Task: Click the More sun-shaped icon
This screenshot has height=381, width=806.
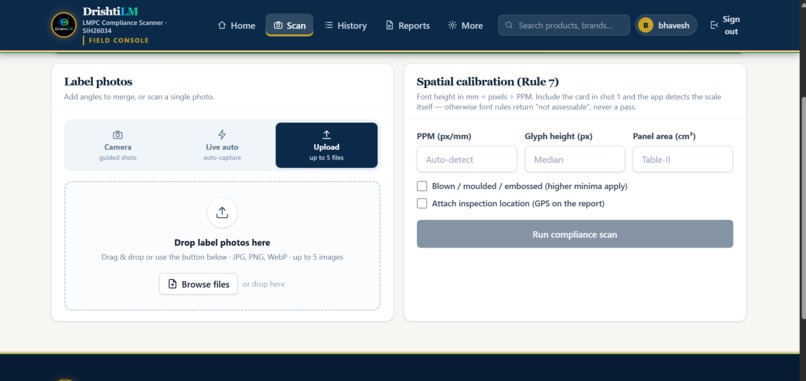Action: point(452,25)
